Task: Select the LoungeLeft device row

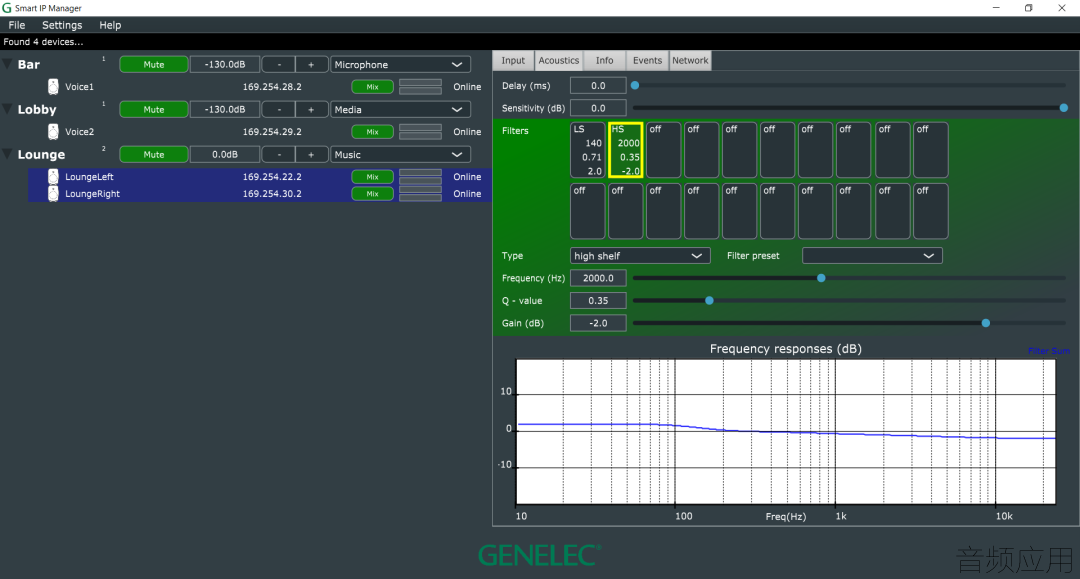Action: (260, 177)
